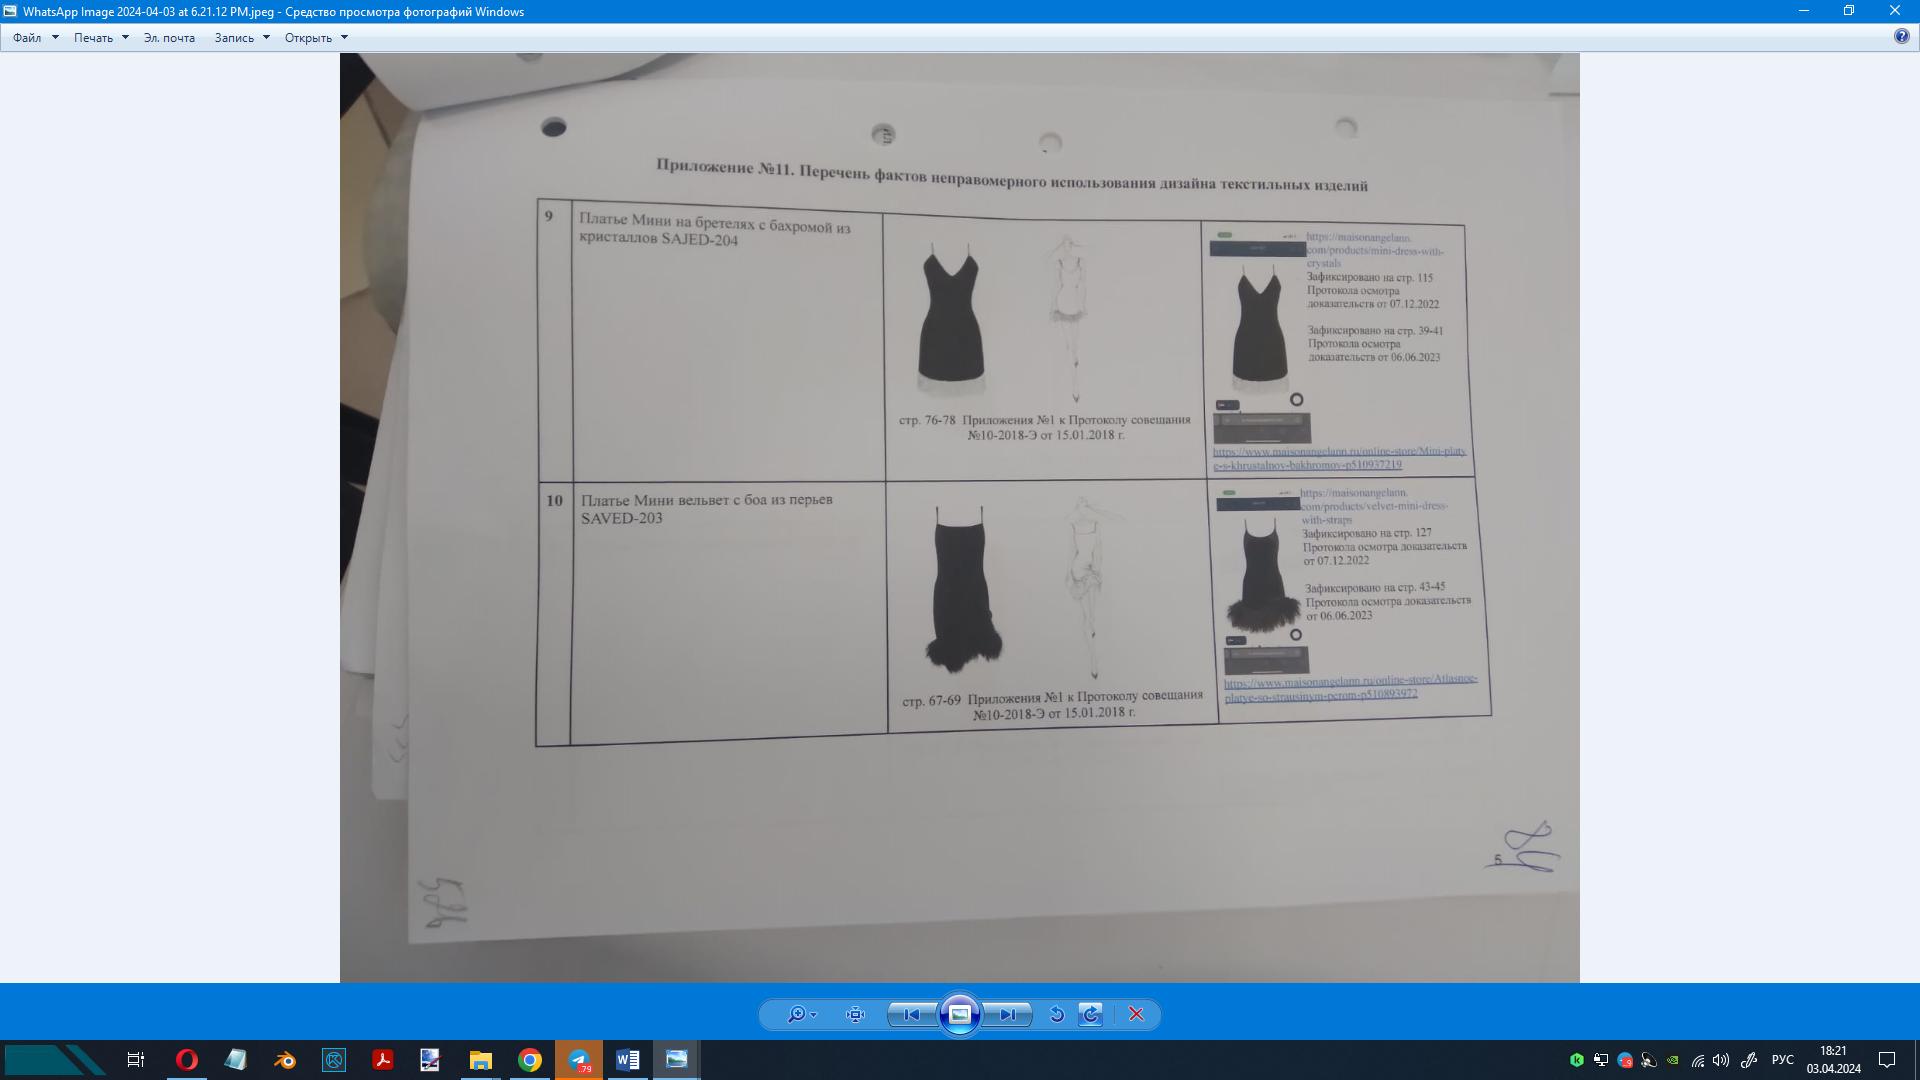Expand the Открыть dropdown menu

point(344,38)
